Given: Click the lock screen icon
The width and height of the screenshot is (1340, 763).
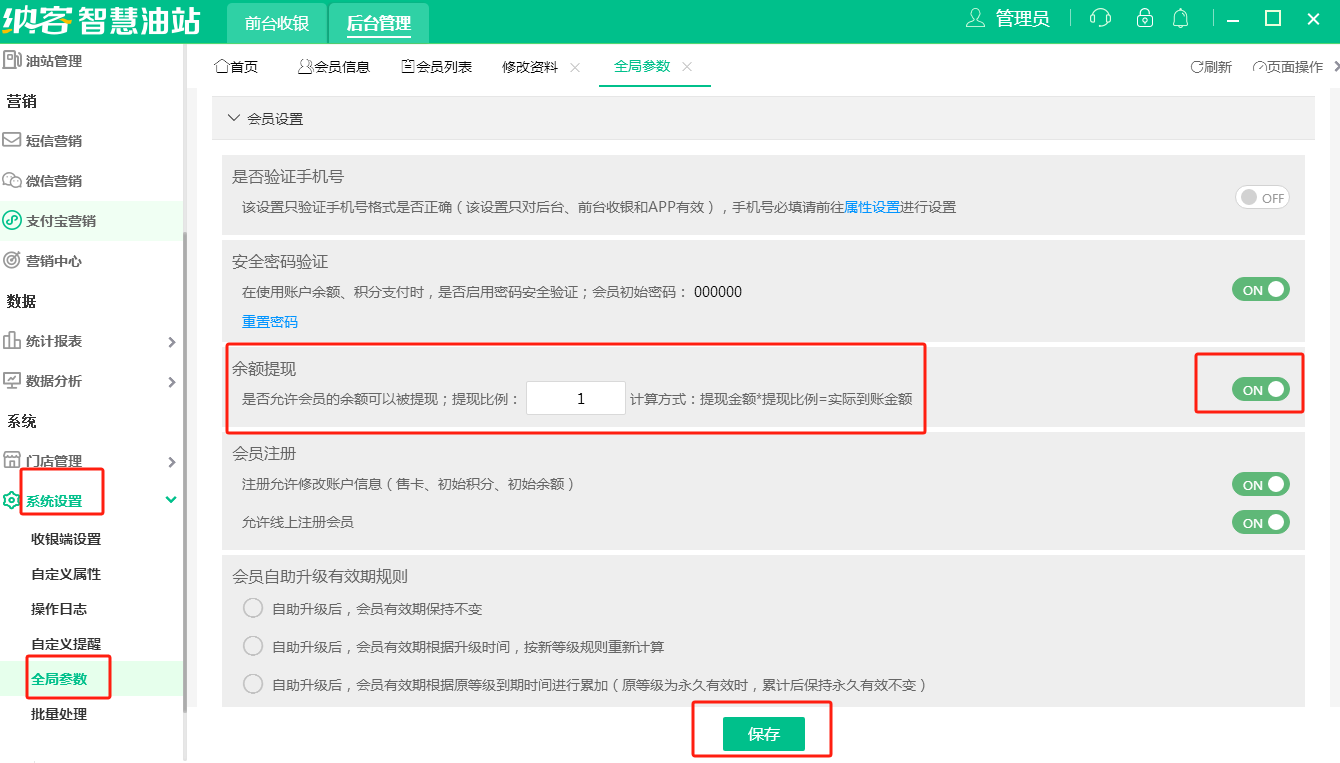Looking at the screenshot, I should pyautogui.click(x=1145, y=19).
